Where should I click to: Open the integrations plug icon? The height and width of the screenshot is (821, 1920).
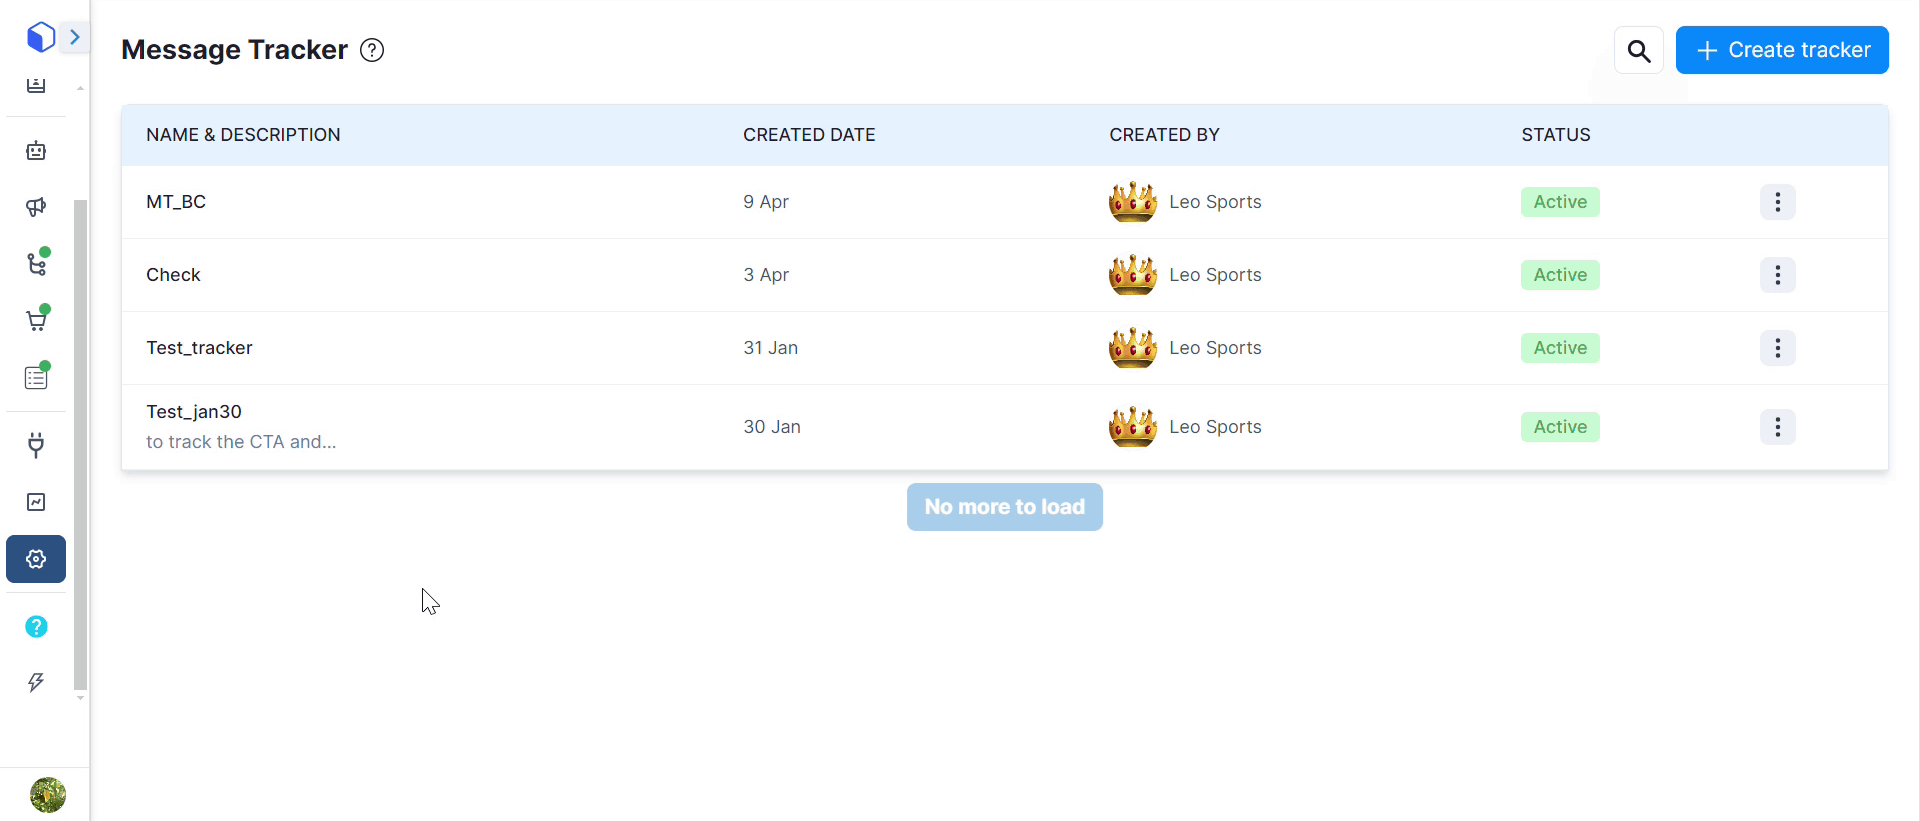pyautogui.click(x=36, y=445)
